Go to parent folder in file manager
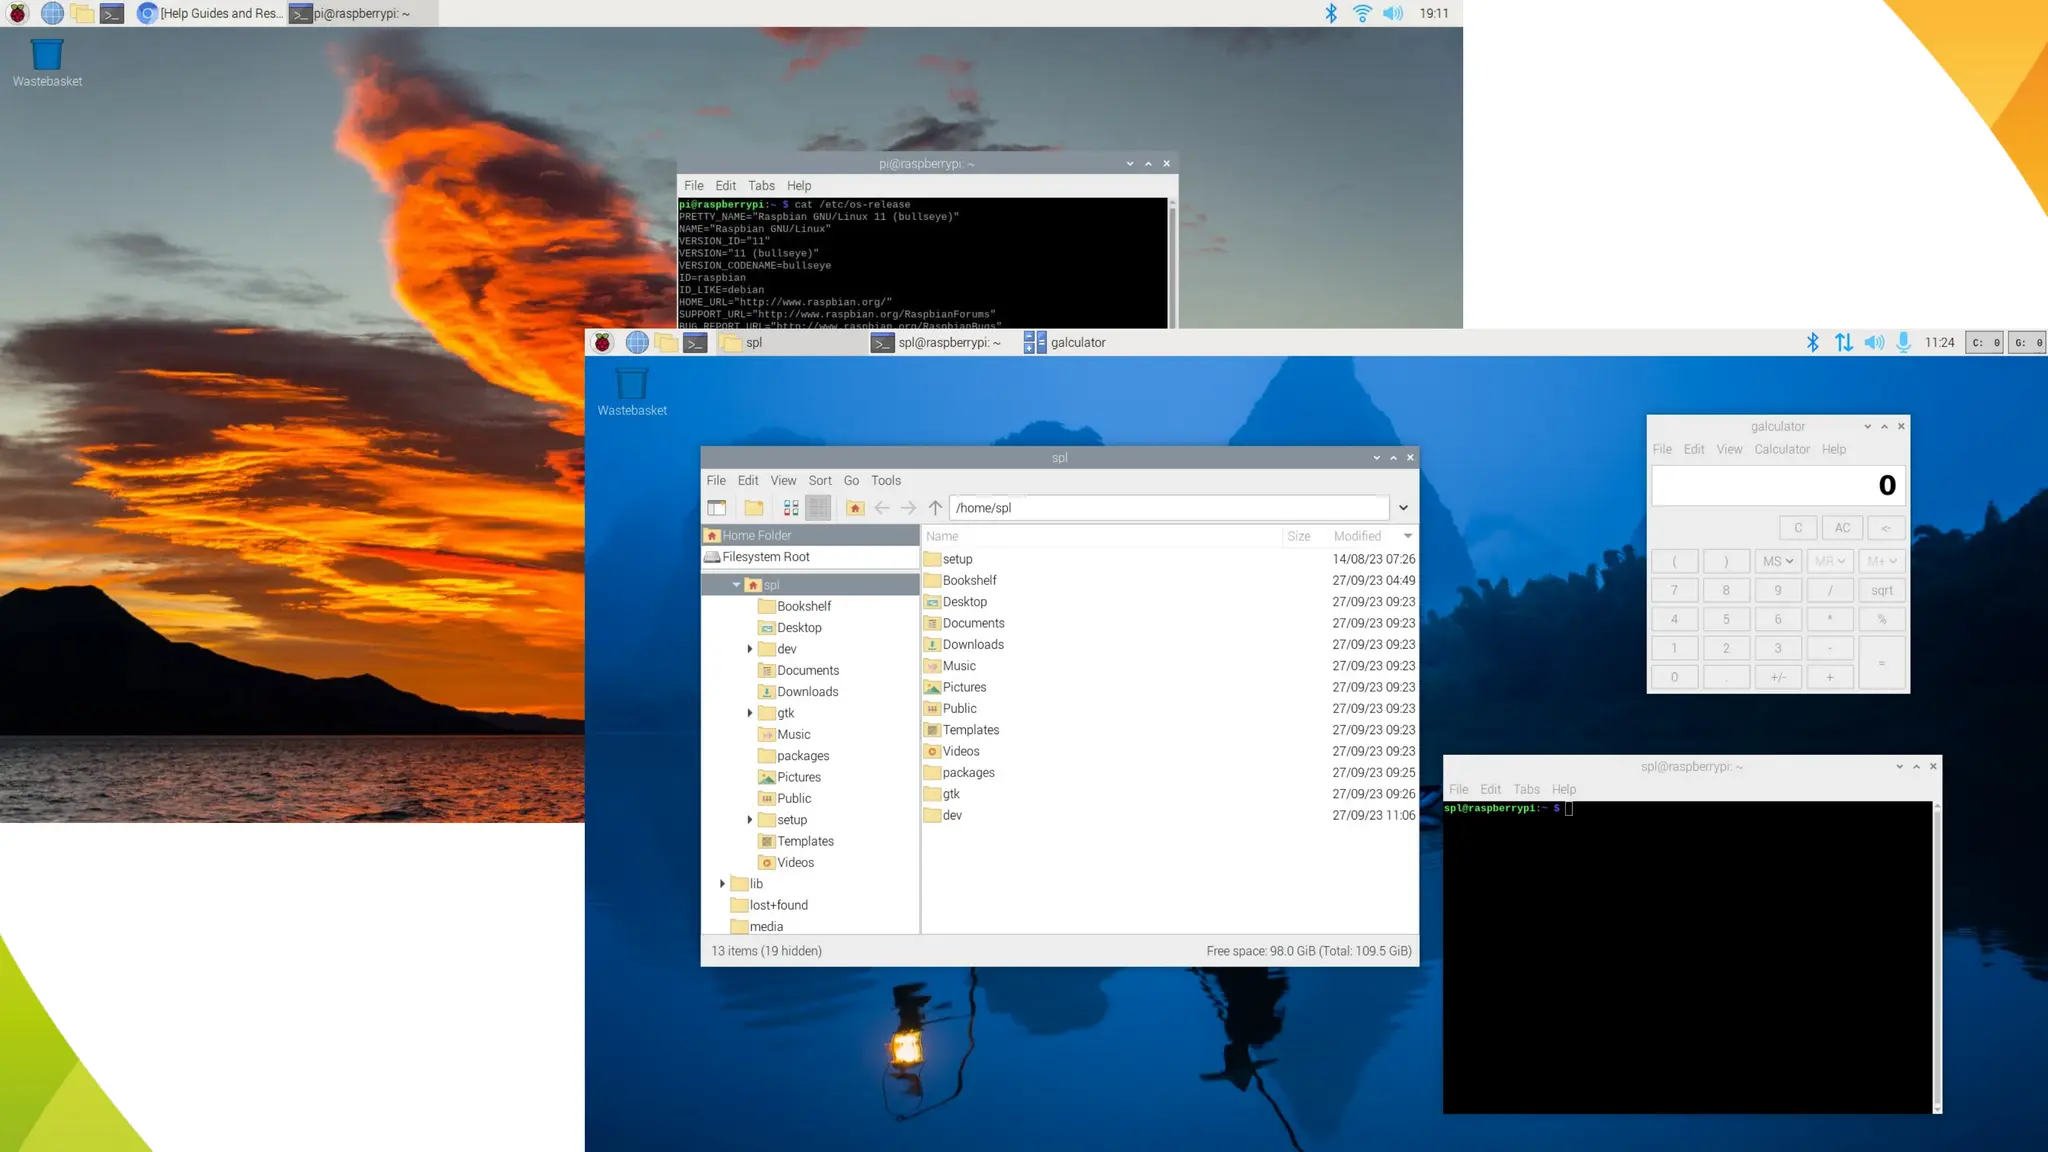Screen dimensions: 2048x1152 coord(935,508)
